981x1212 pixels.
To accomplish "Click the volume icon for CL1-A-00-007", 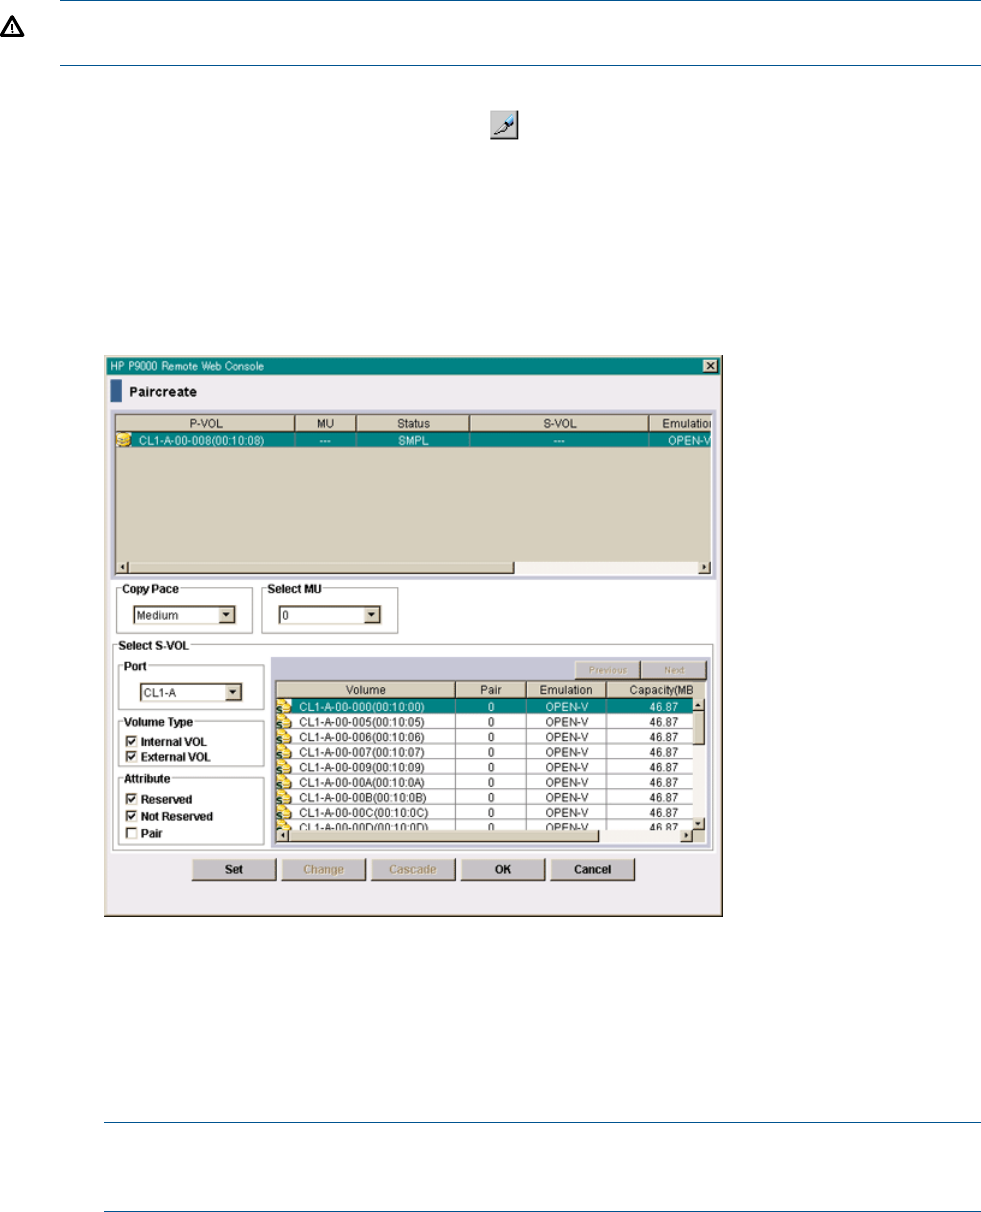I will pos(283,752).
